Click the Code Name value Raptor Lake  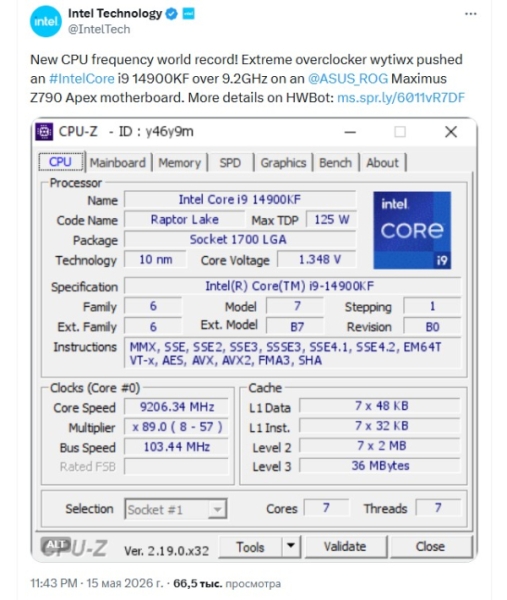point(184,220)
